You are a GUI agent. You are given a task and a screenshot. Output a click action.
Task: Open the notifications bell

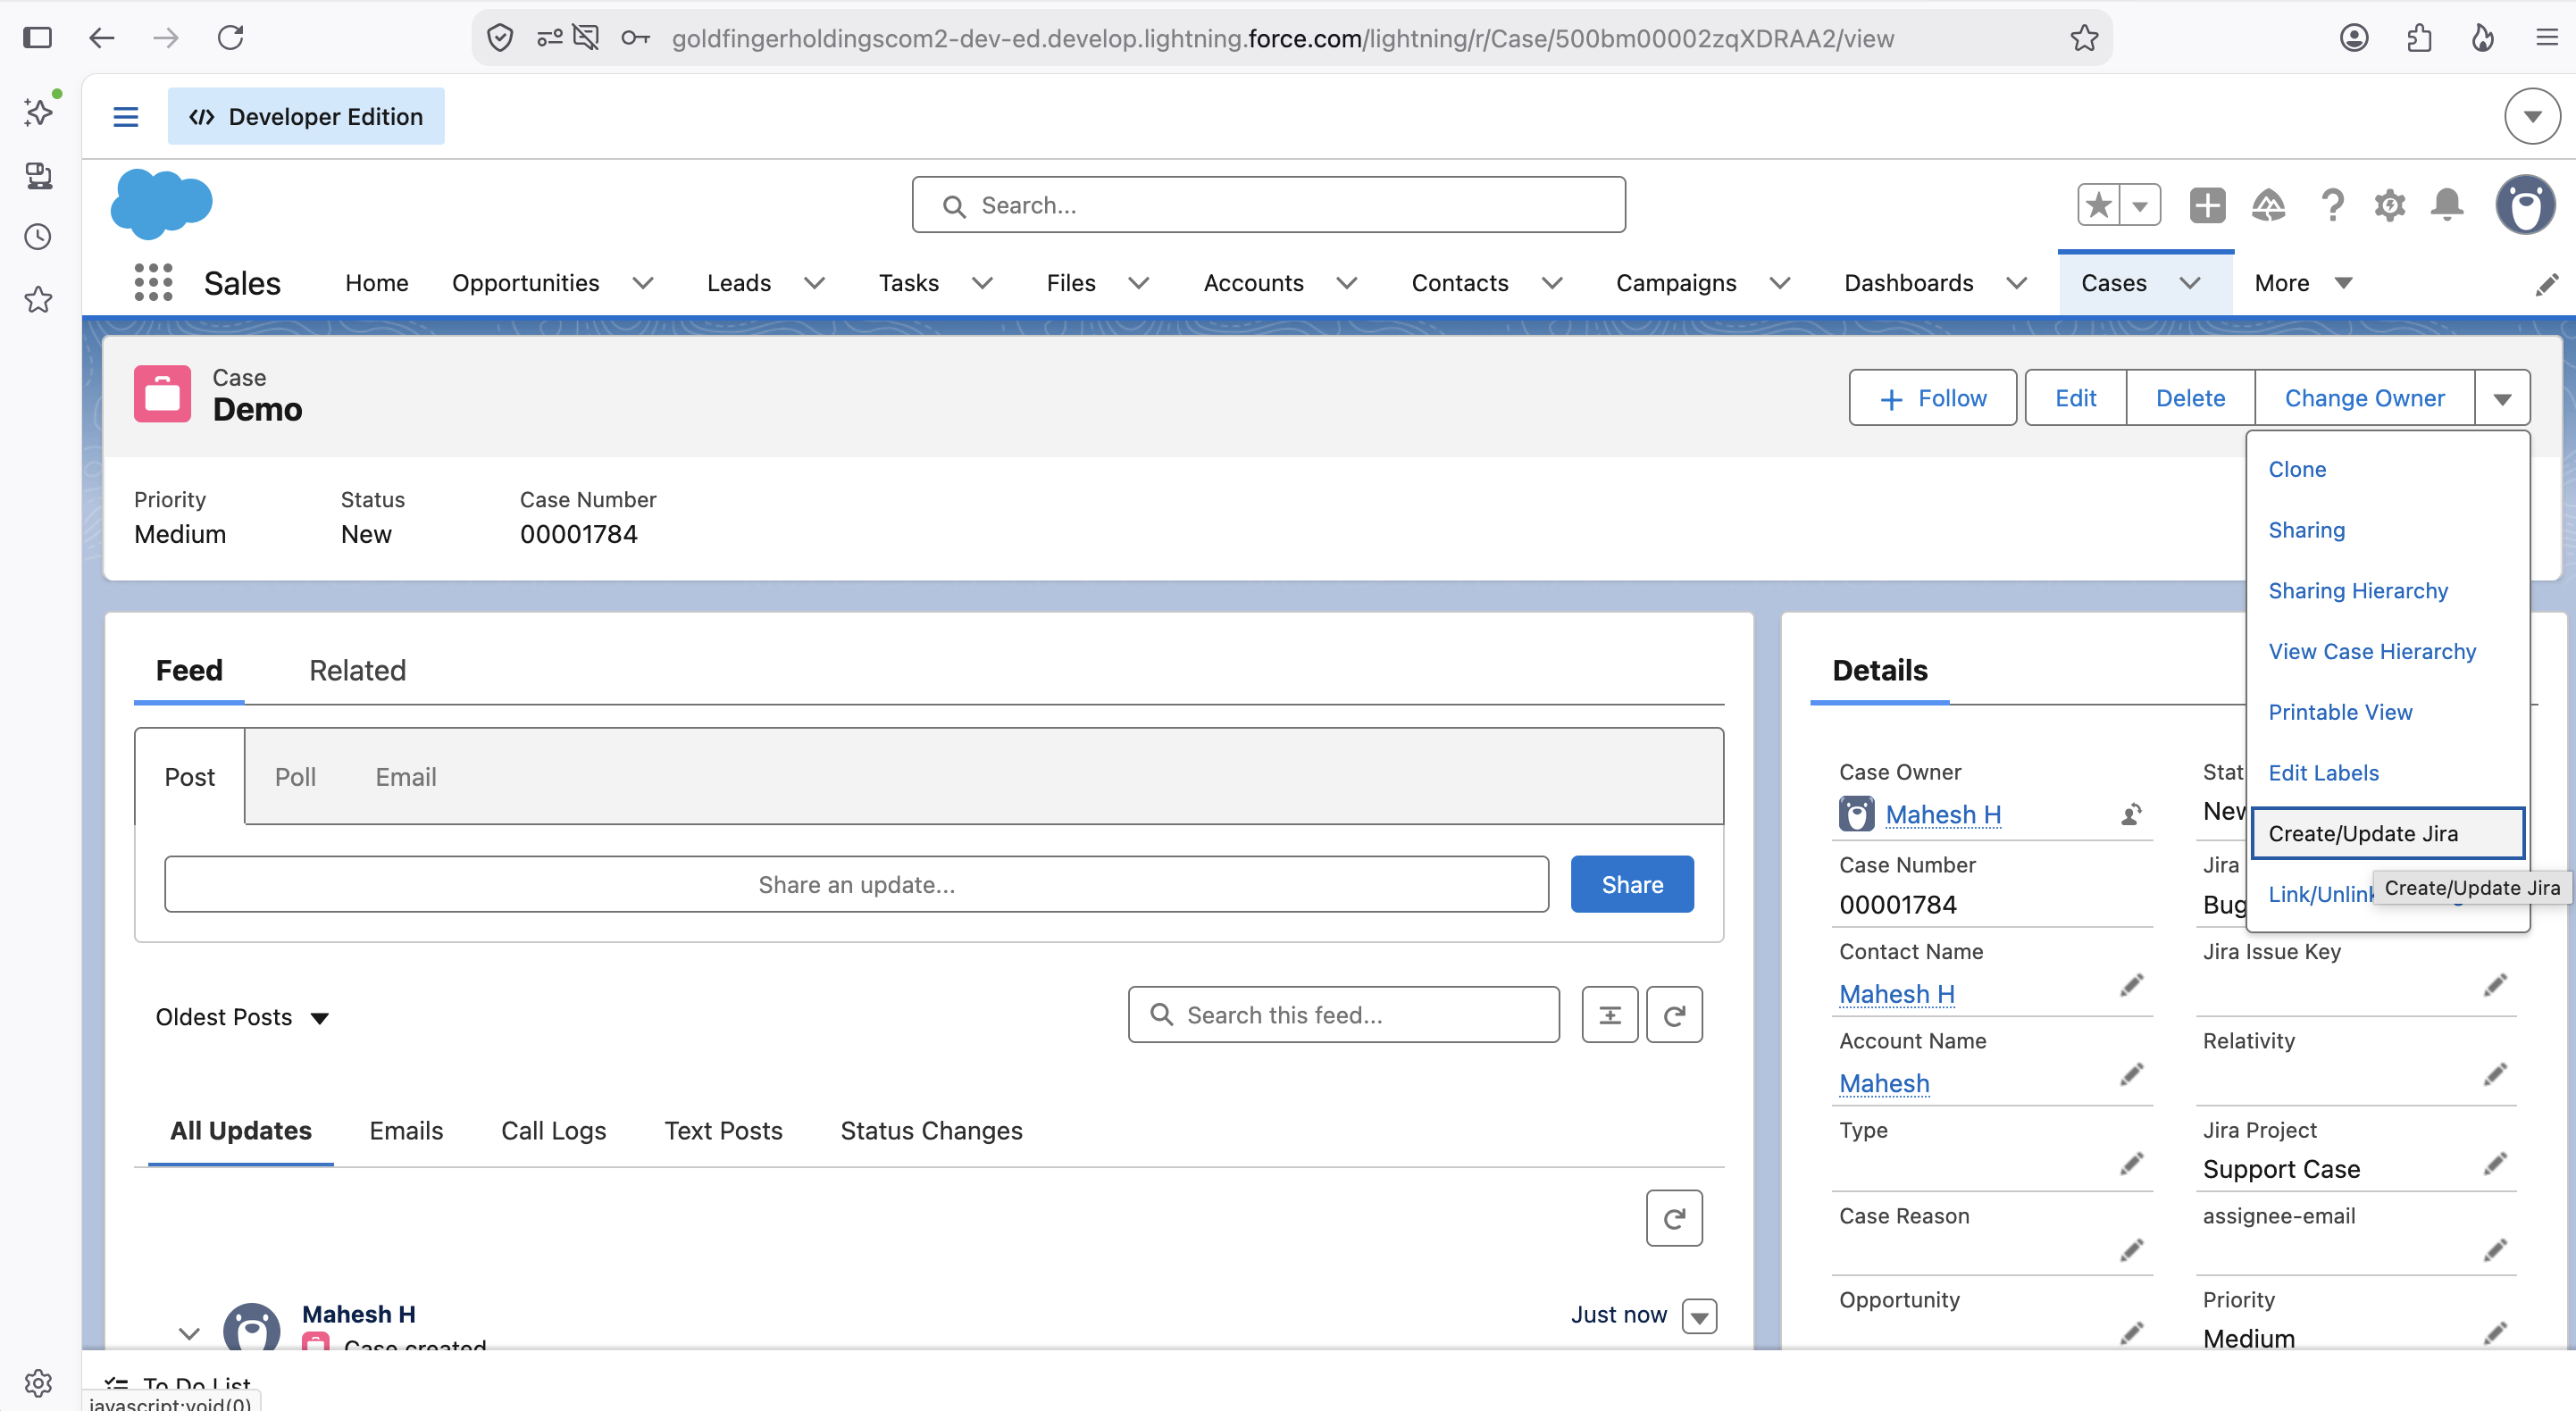2447,205
